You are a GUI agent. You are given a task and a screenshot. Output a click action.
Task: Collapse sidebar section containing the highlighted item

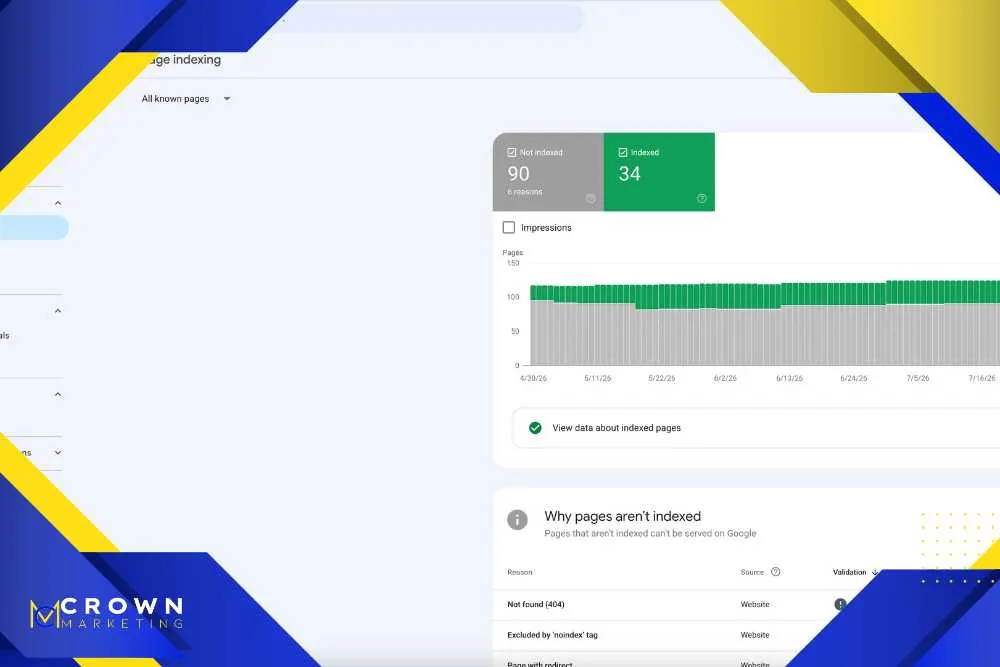pyautogui.click(x=58, y=203)
